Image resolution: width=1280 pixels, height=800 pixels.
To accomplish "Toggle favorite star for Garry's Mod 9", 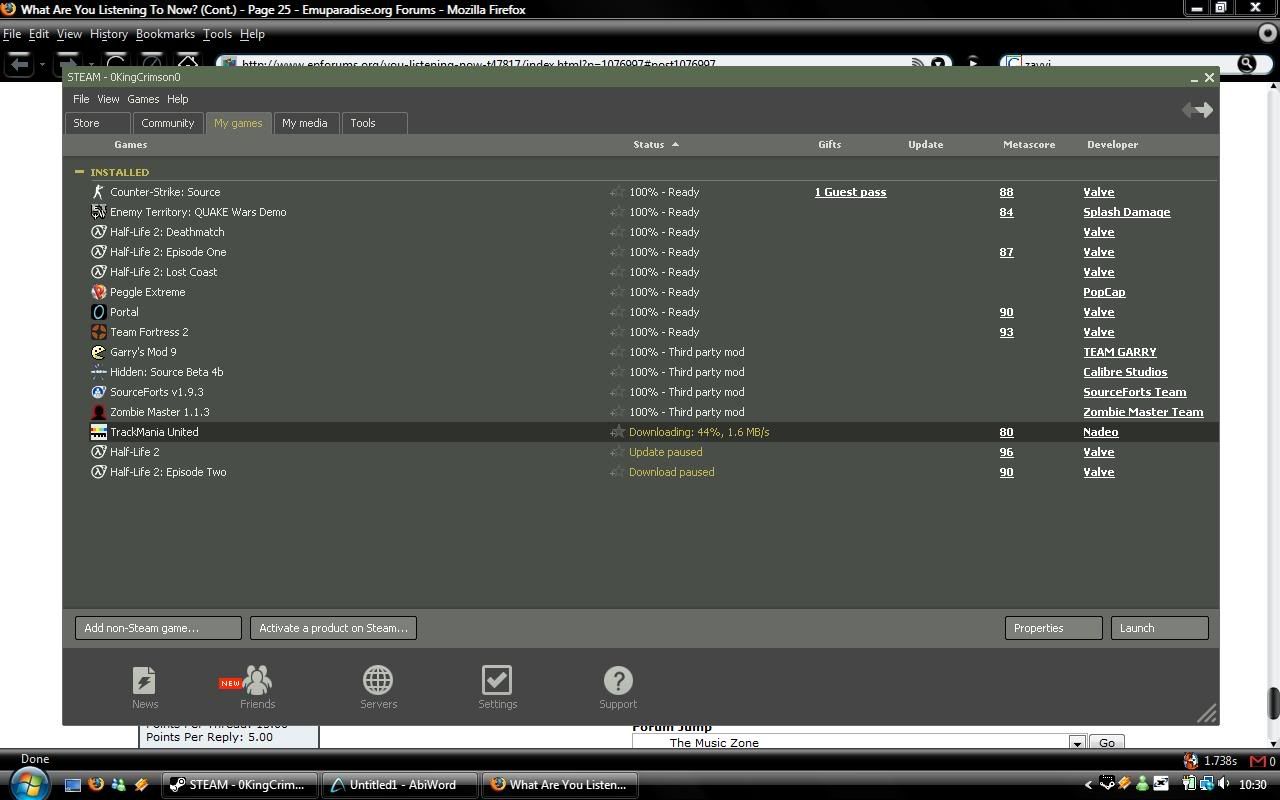I will [617, 352].
